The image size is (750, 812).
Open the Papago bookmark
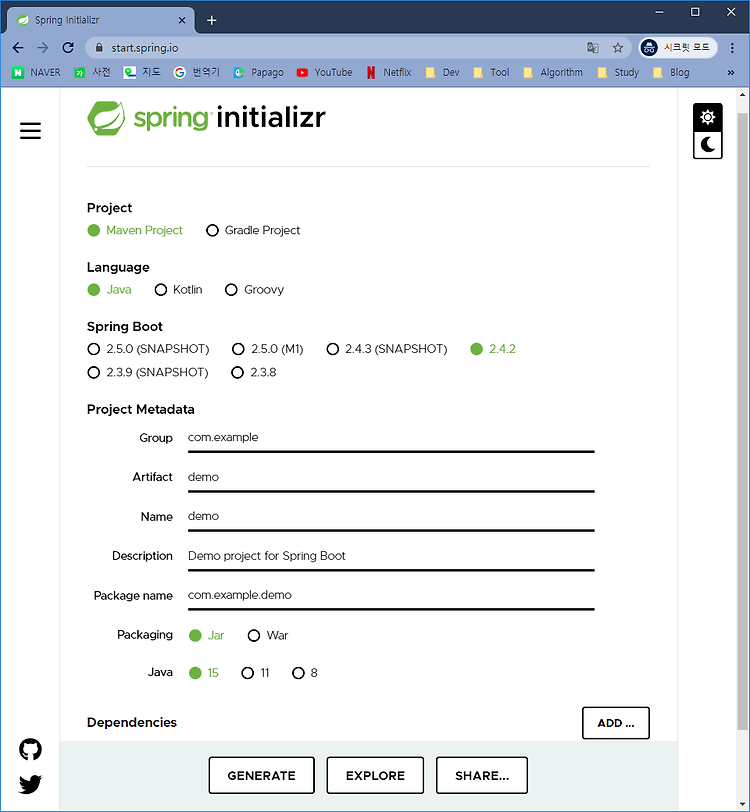tap(258, 72)
